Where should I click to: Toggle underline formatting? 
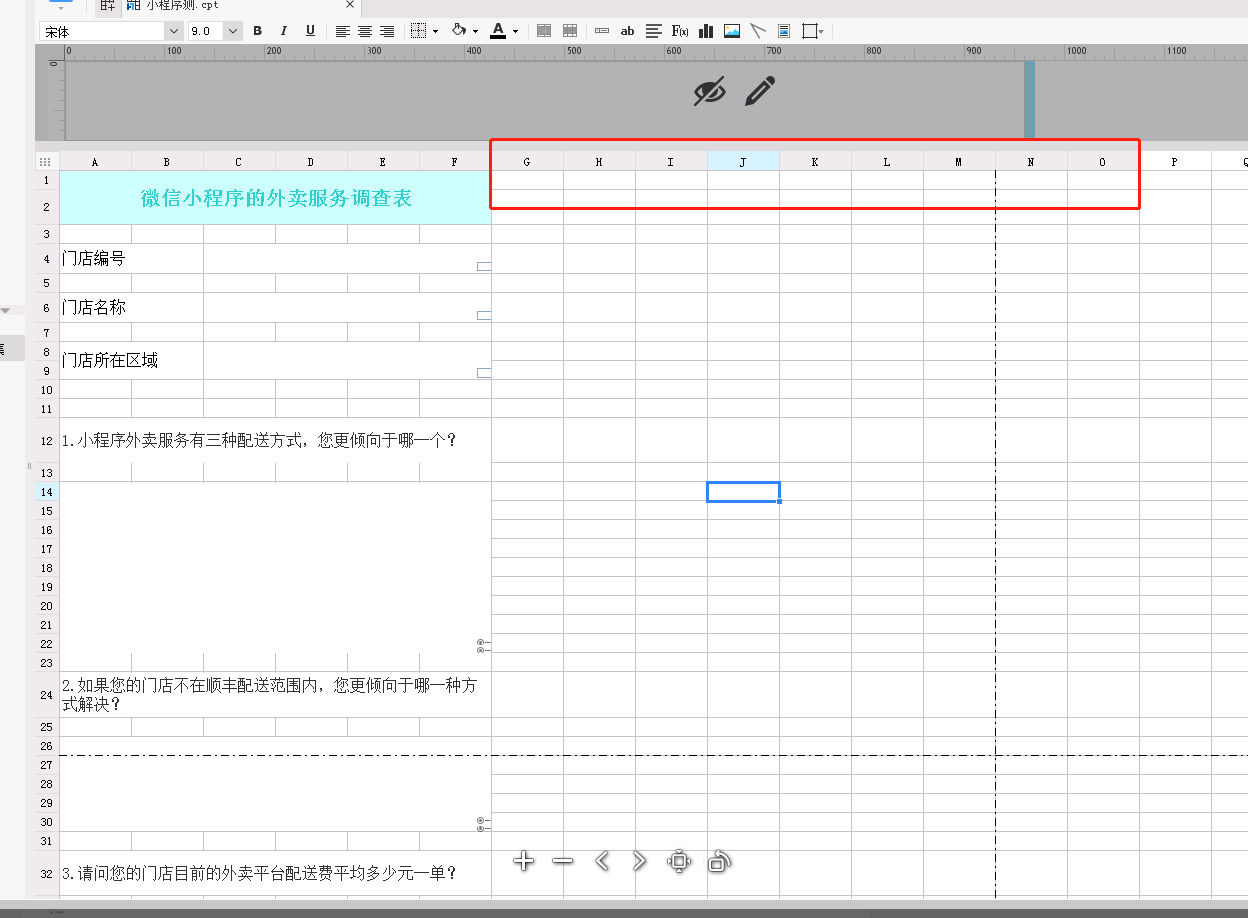[x=310, y=31]
